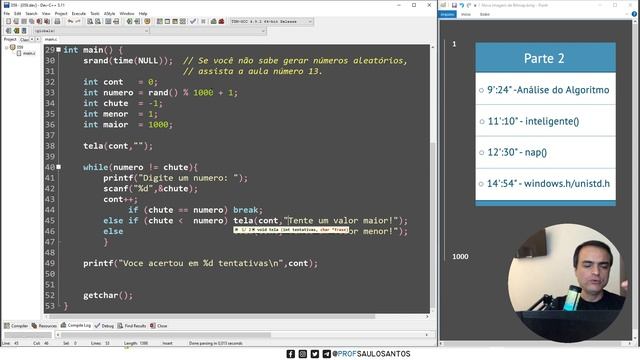Open the Project menu in Dev-C++
The height and width of the screenshot is (360, 640).
(x=61, y=13)
